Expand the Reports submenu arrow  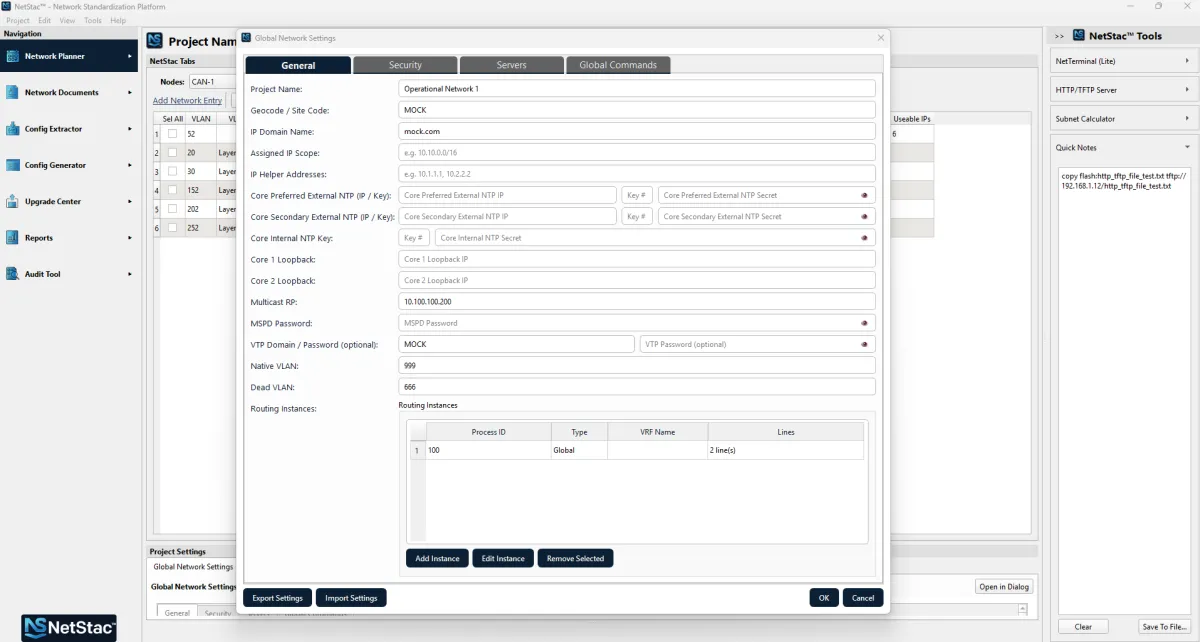coord(130,238)
